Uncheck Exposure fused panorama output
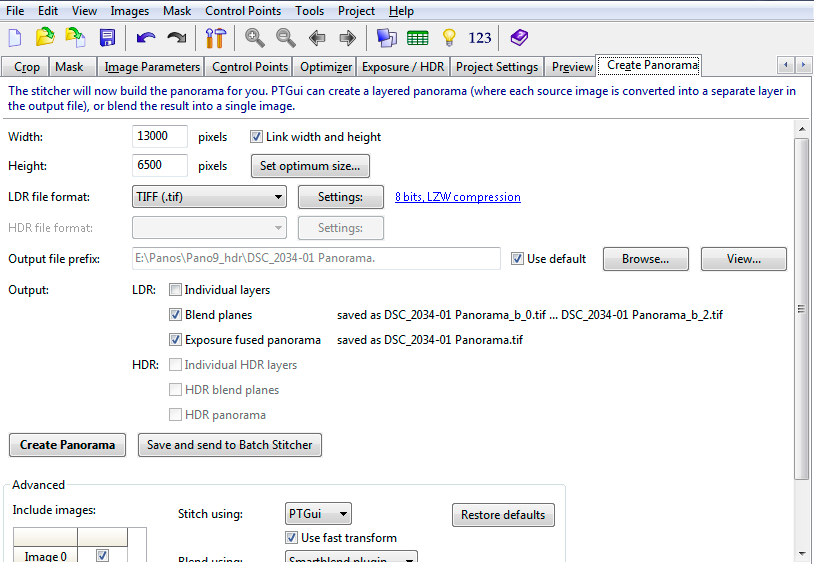Screen dimensions: 814x564 [x=175, y=340]
